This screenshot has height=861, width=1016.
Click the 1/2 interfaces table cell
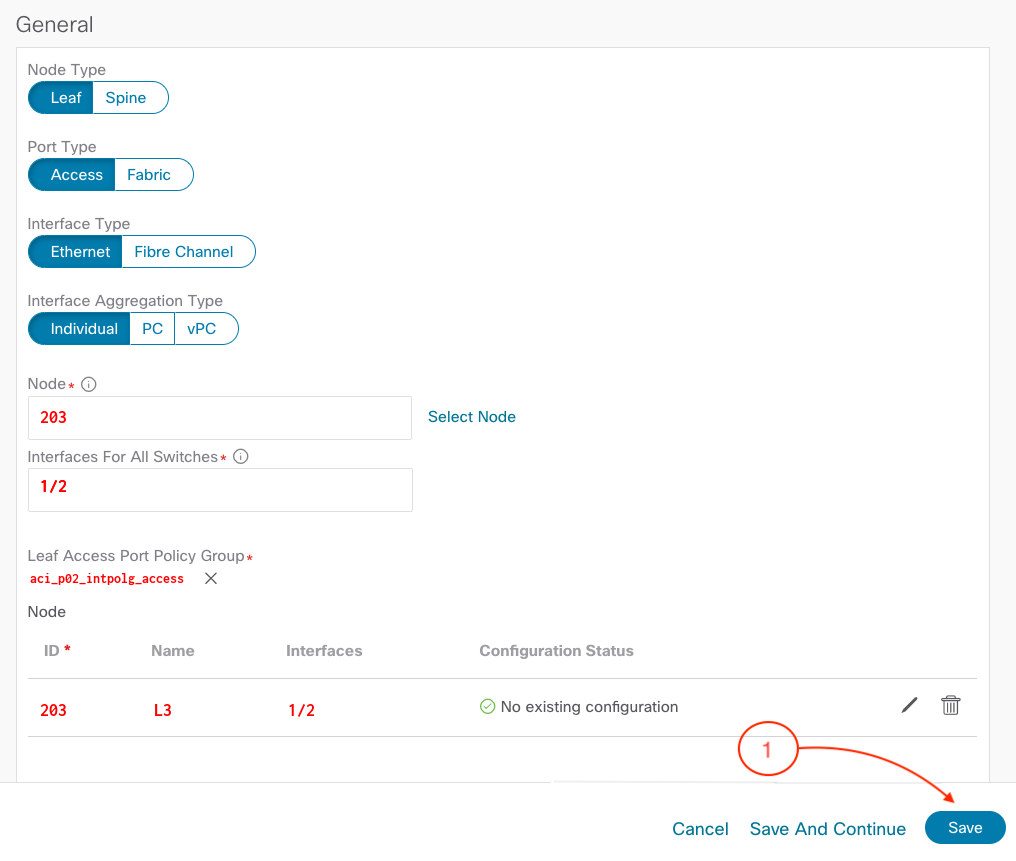[301, 711]
